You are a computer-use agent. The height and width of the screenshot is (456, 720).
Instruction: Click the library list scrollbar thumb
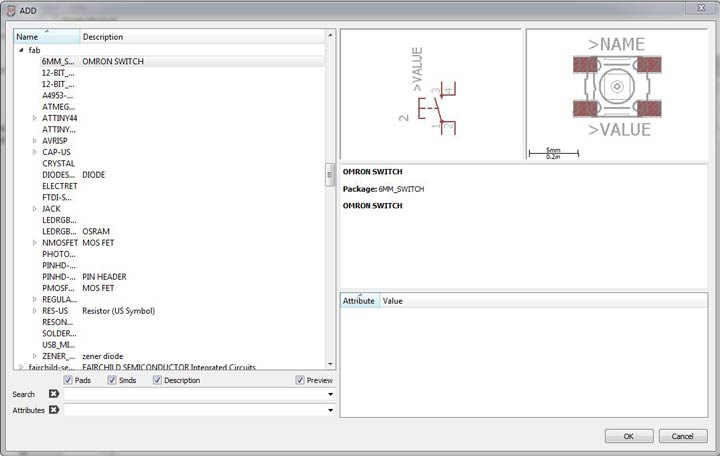tap(330, 175)
